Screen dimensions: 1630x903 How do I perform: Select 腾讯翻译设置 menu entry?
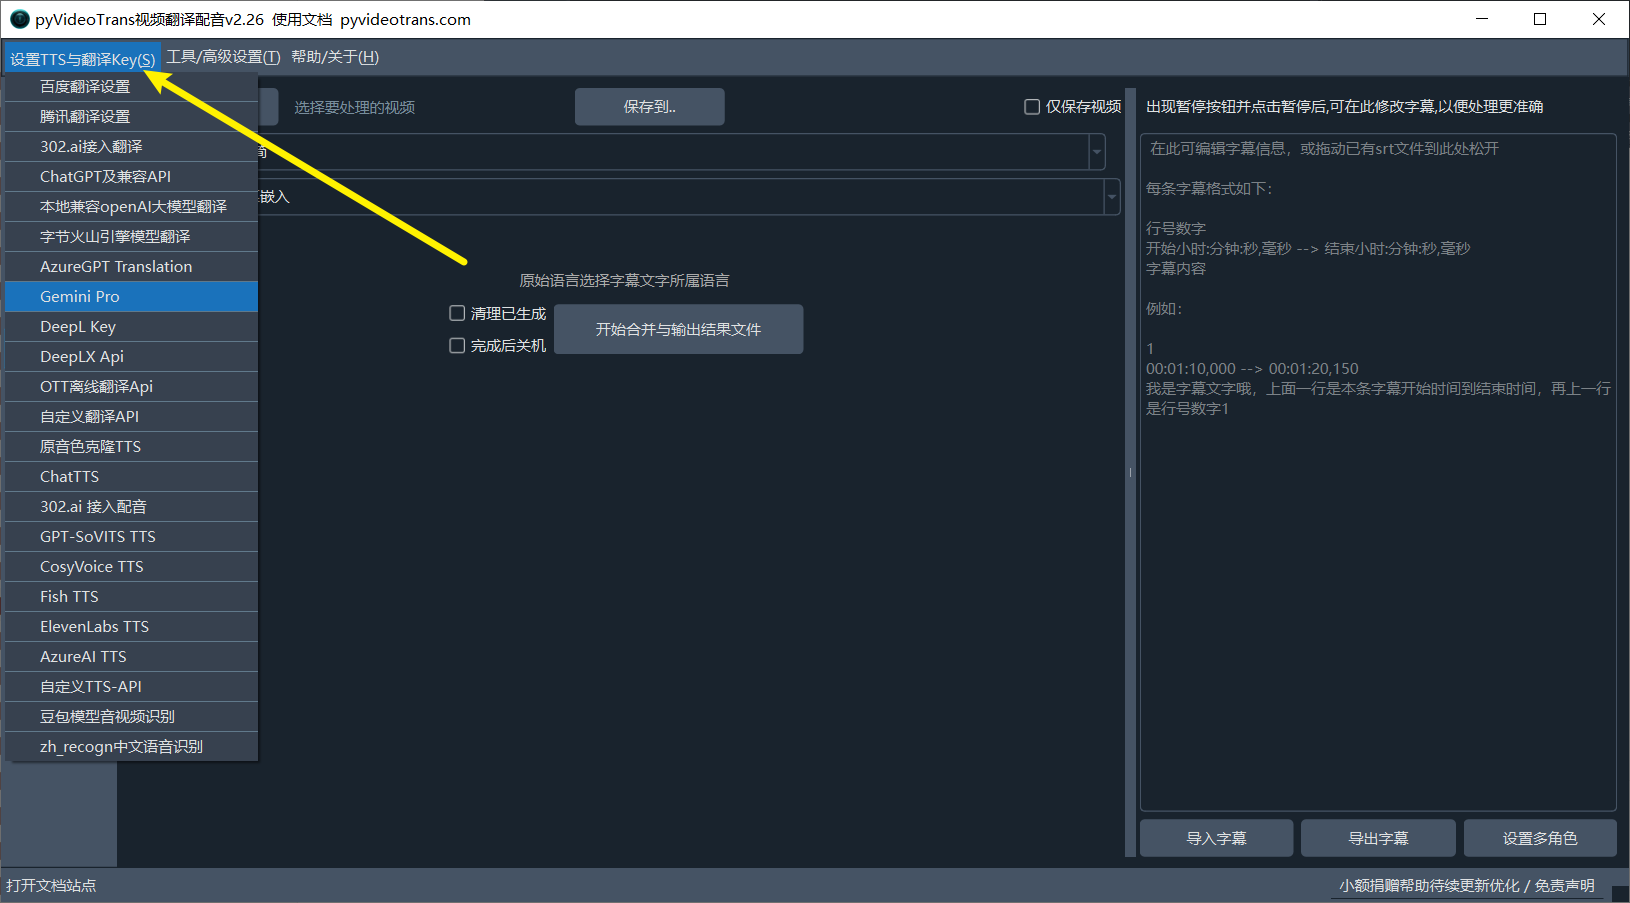point(131,117)
